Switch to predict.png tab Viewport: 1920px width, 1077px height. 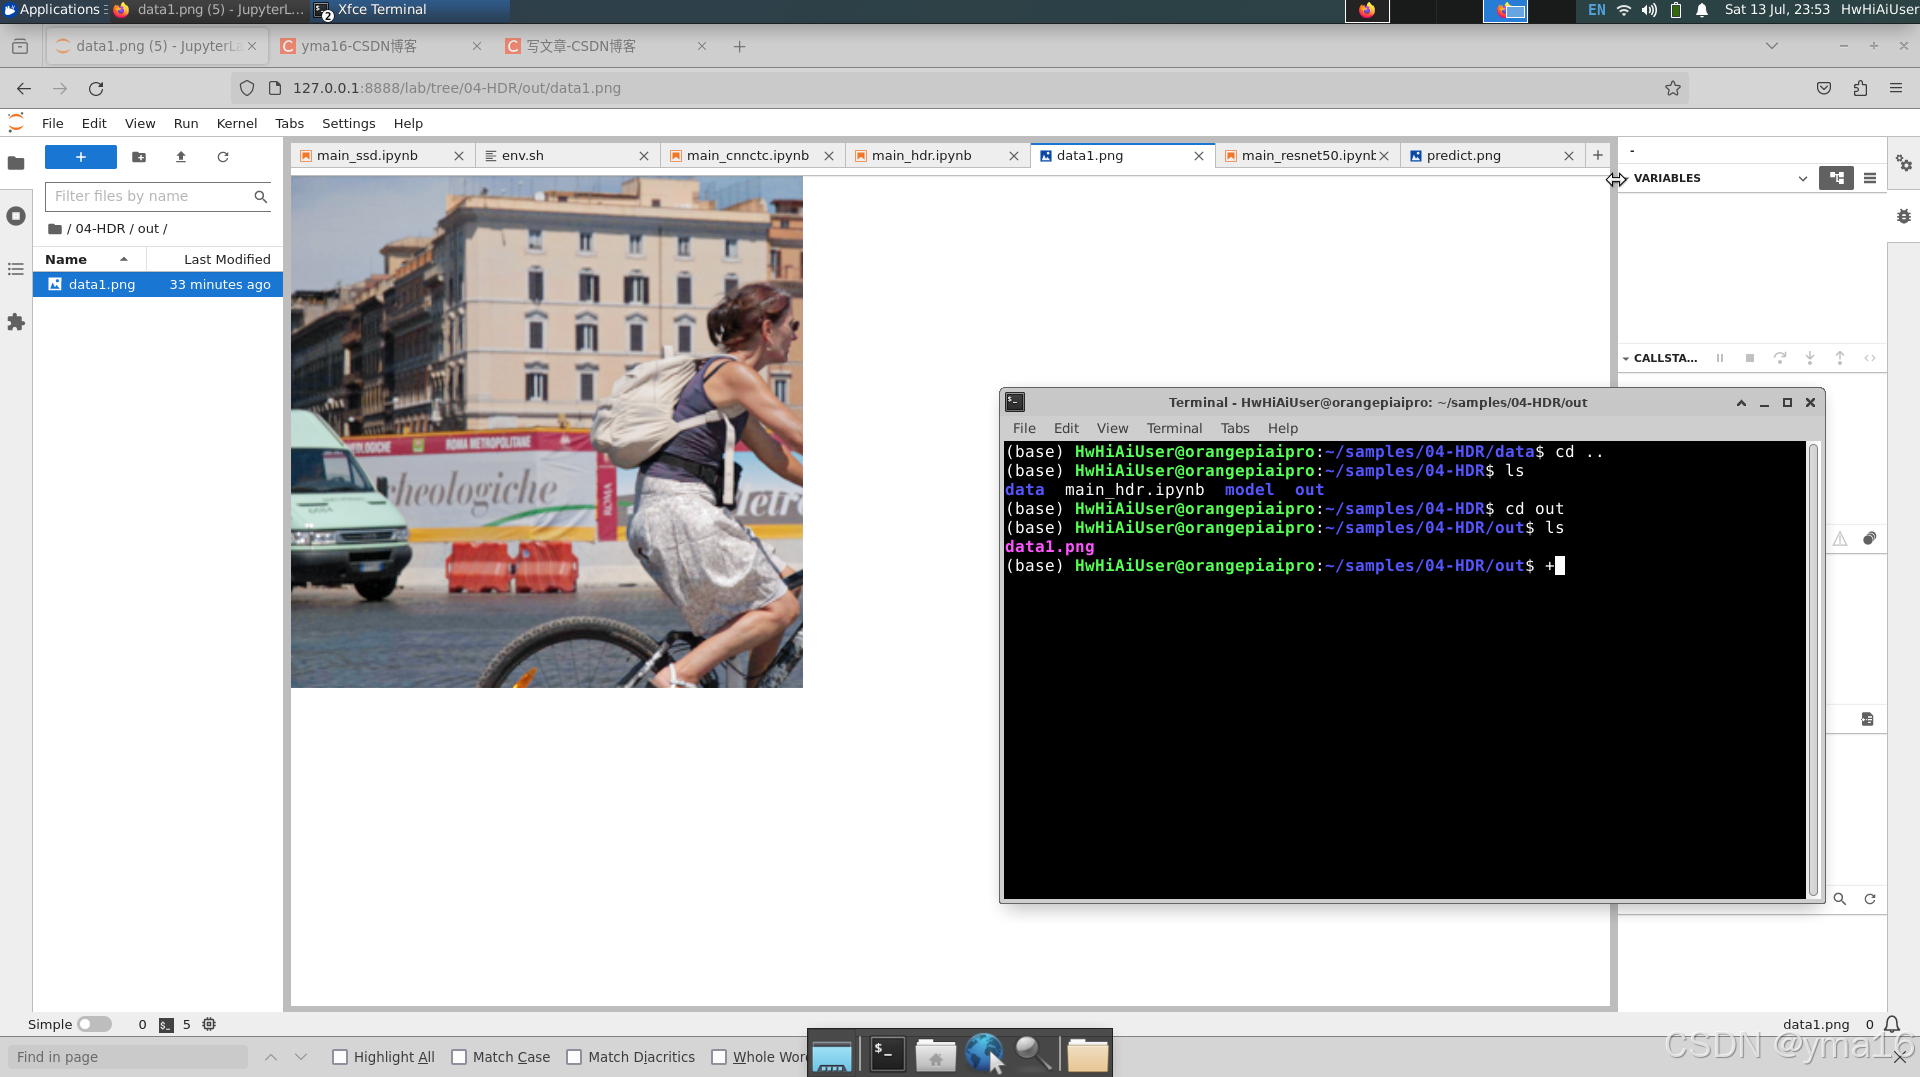click(x=1463, y=155)
